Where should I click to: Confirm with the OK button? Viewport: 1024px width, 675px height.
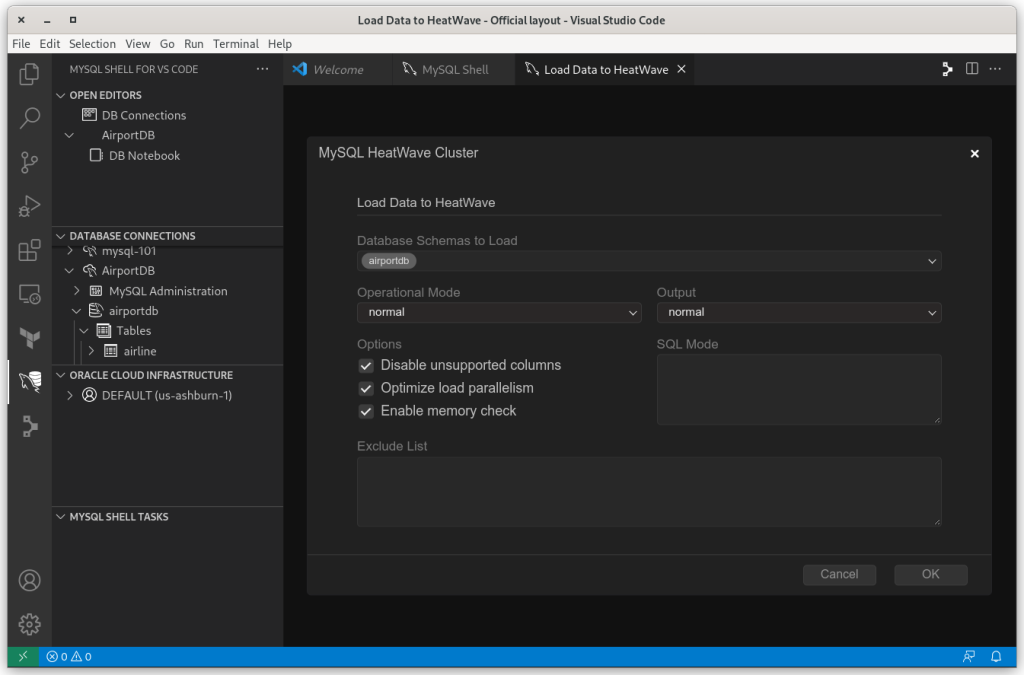tap(930, 575)
